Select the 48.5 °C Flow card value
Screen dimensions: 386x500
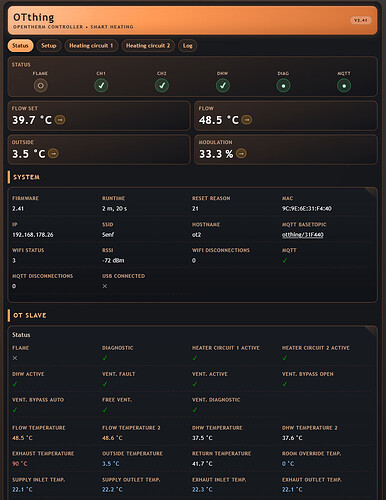tap(219, 120)
